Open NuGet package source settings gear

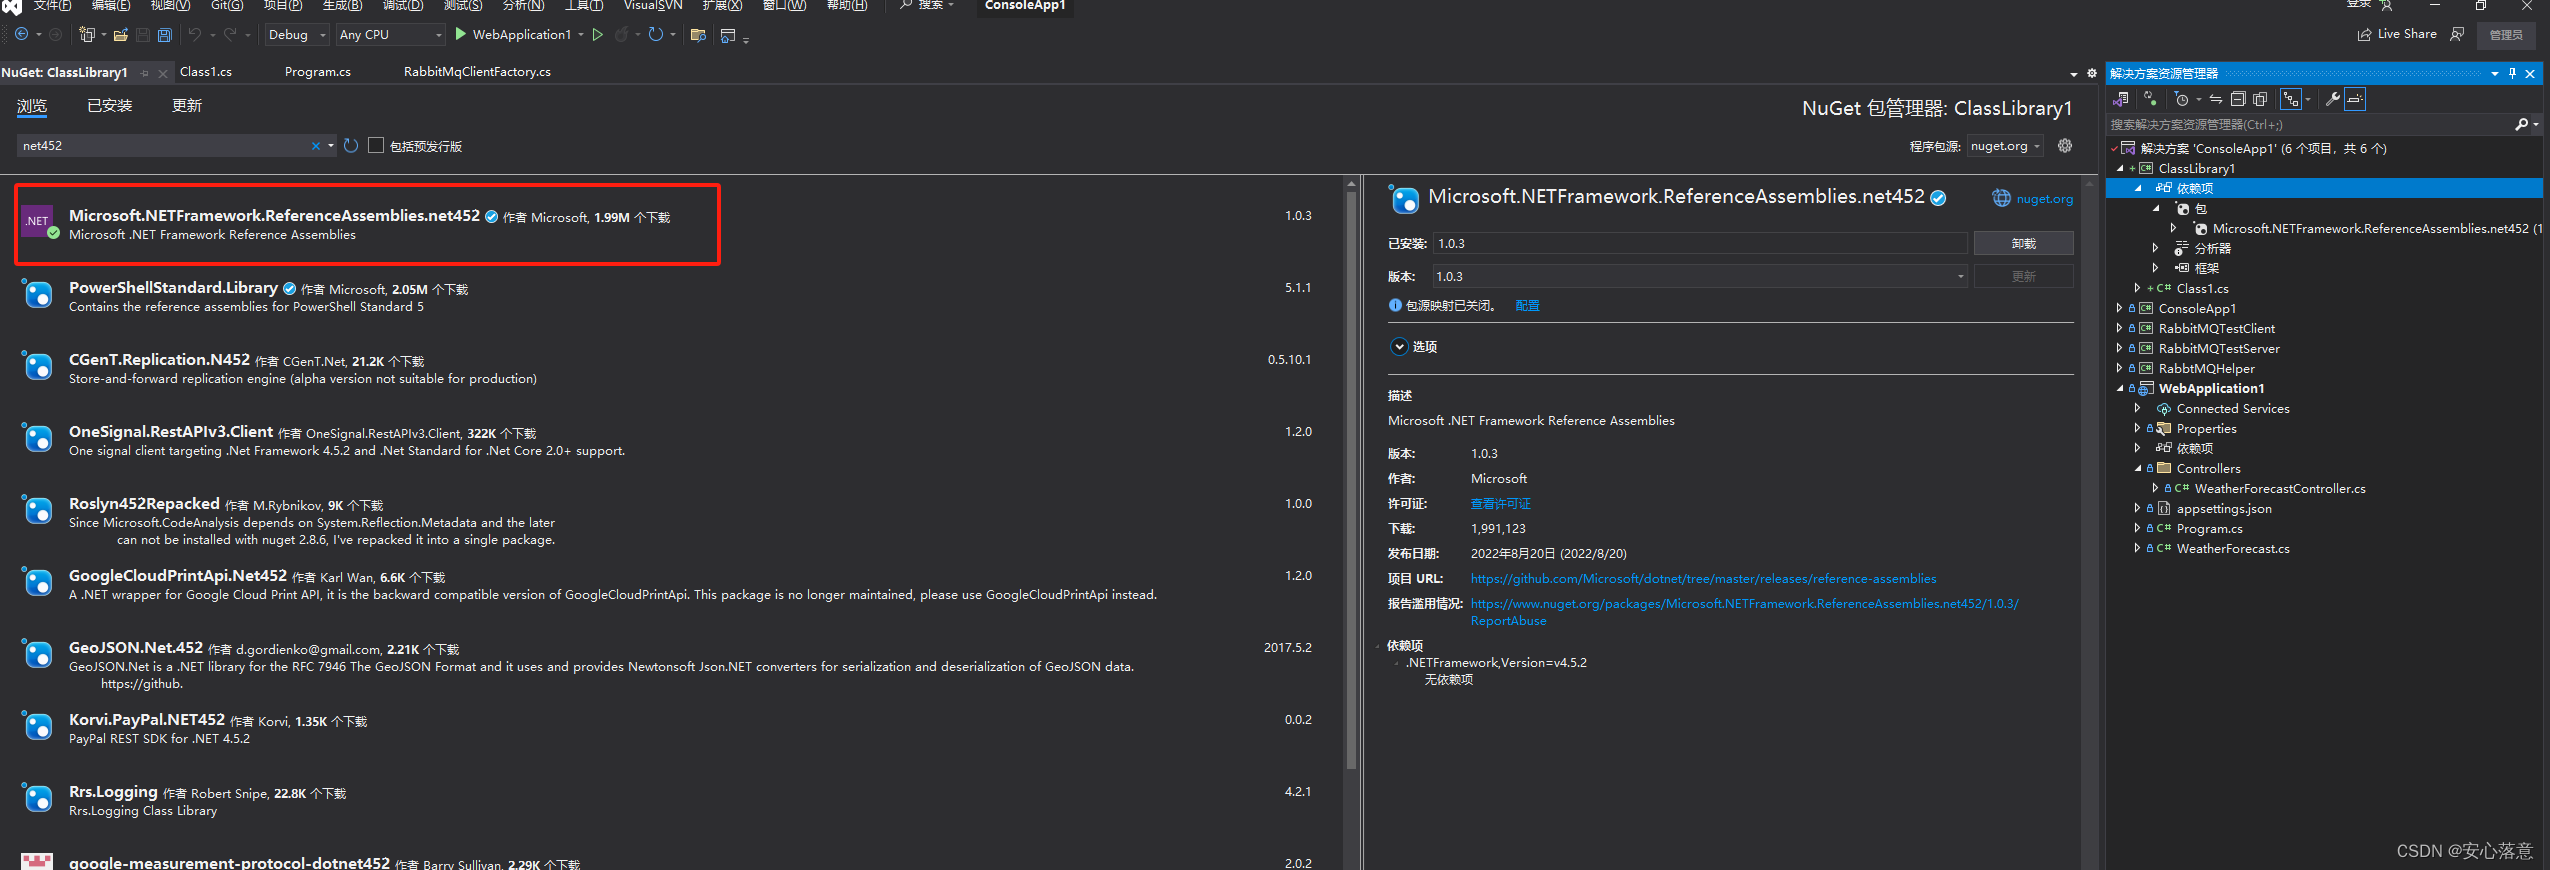click(x=2065, y=146)
